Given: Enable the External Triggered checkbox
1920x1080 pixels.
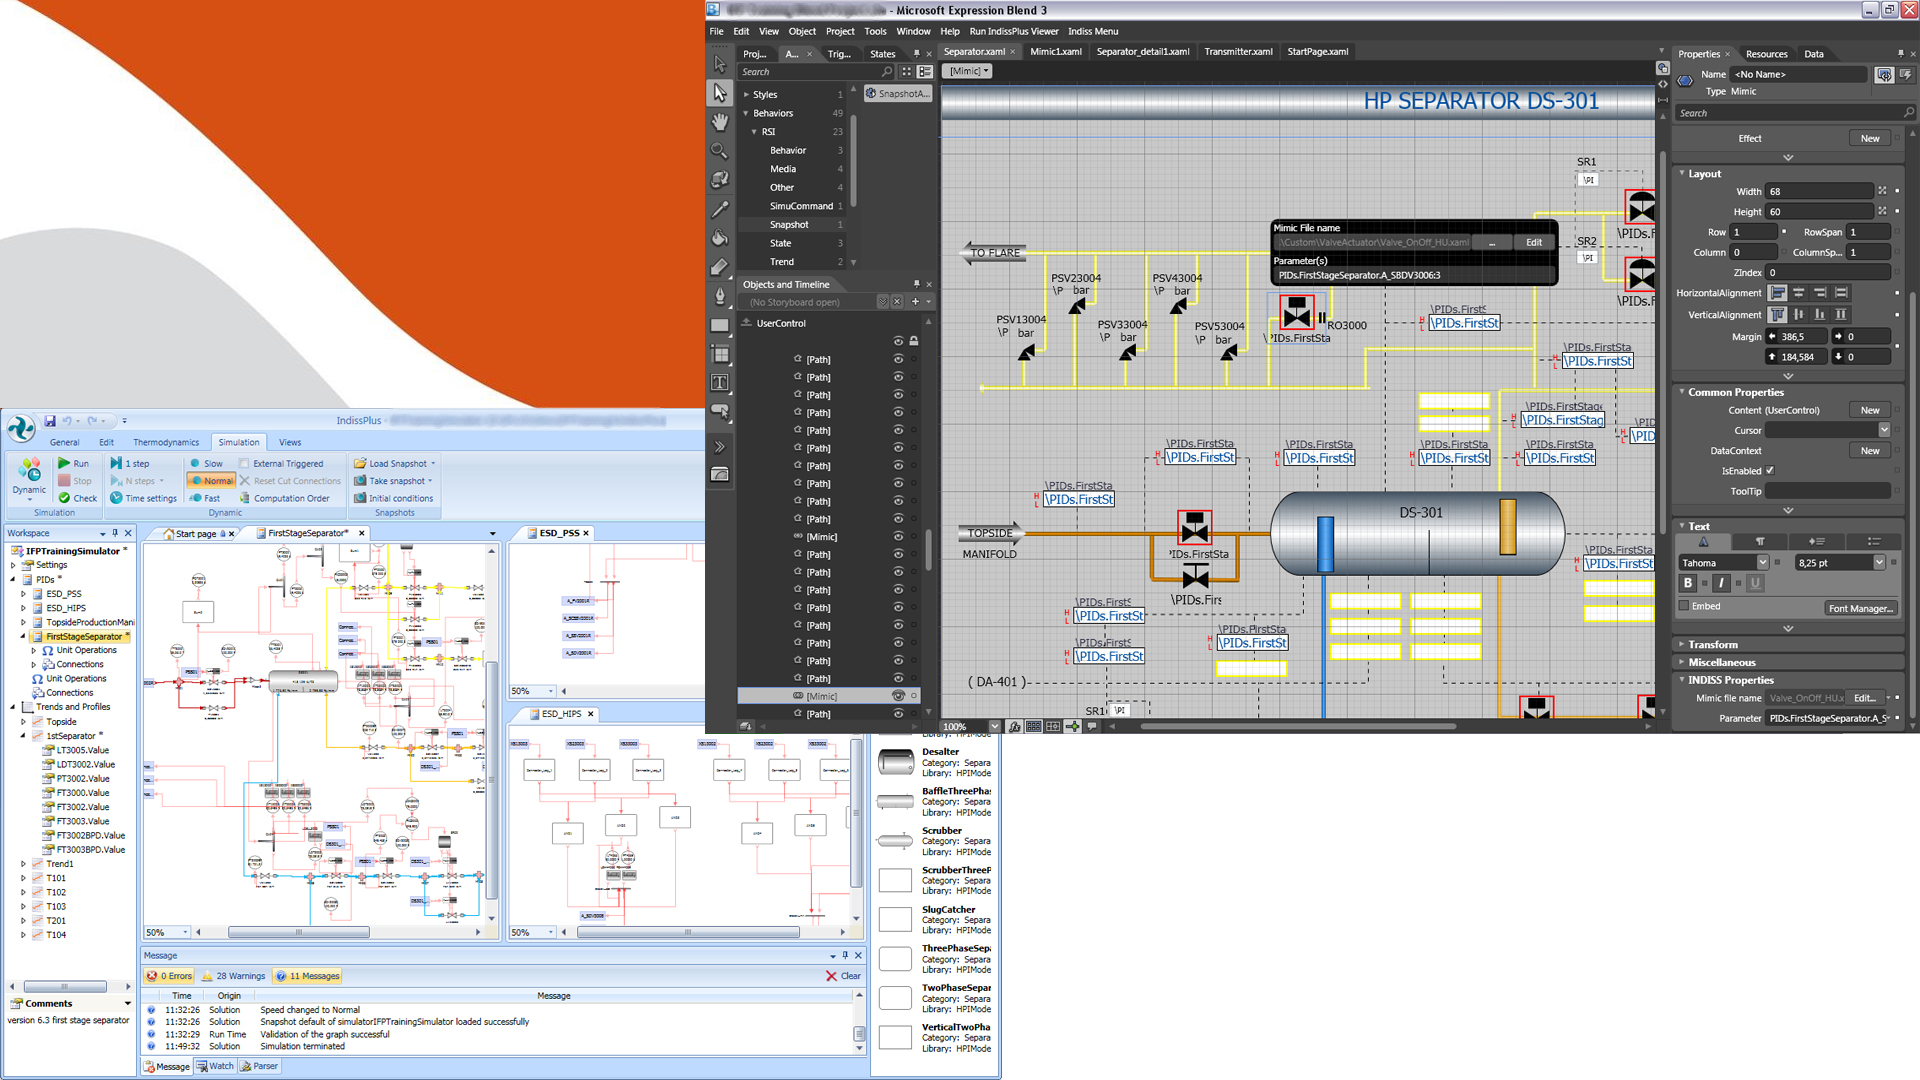Looking at the screenshot, I should pyautogui.click(x=244, y=463).
